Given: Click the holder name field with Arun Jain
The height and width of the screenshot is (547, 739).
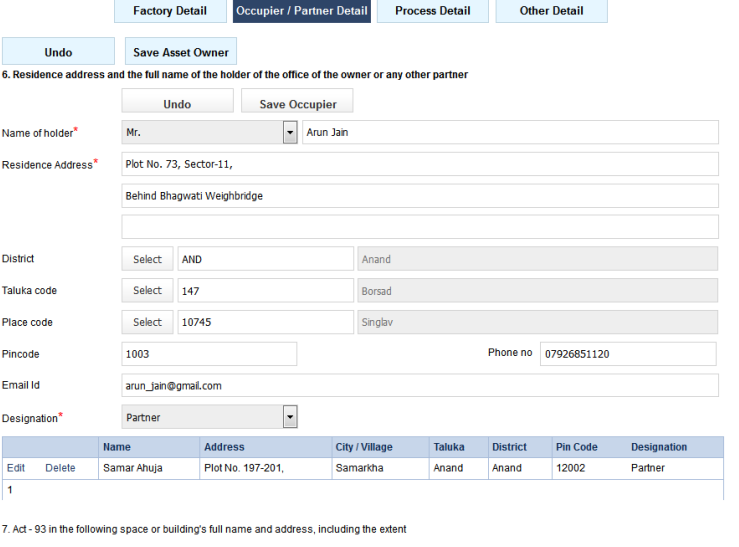Looking at the screenshot, I should pyautogui.click(x=510, y=132).
